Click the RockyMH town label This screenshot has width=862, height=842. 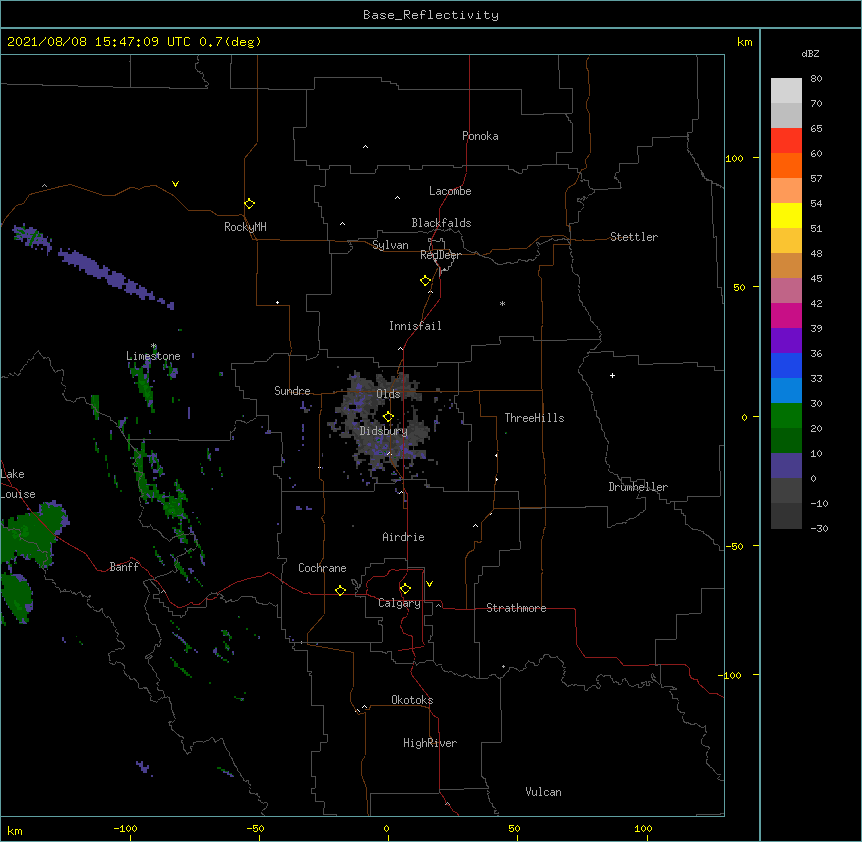pos(245,227)
